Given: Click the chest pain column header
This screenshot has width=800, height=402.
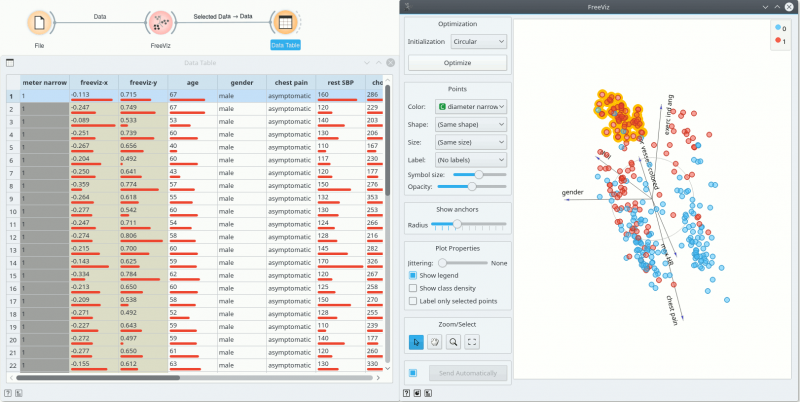Looking at the screenshot, I should (x=290, y=82).
